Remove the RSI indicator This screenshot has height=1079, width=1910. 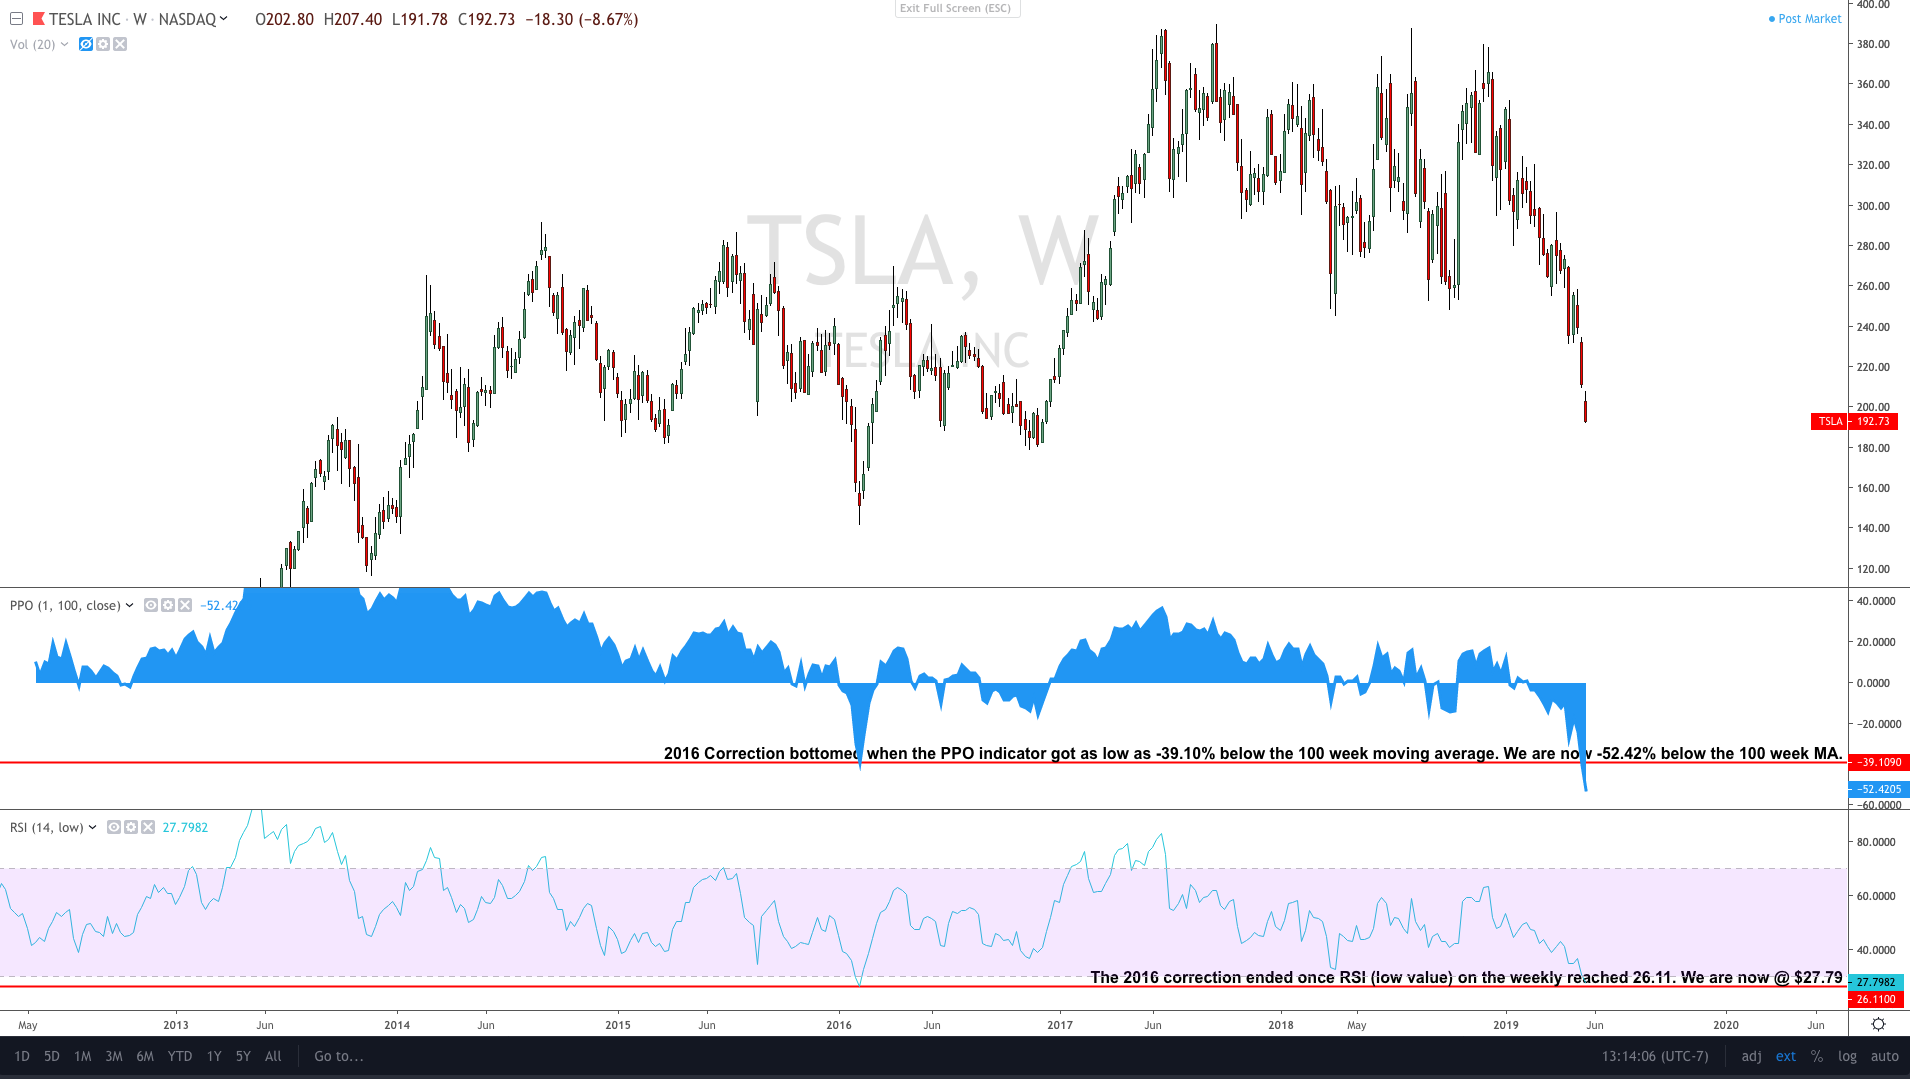[x=148, y=827]
